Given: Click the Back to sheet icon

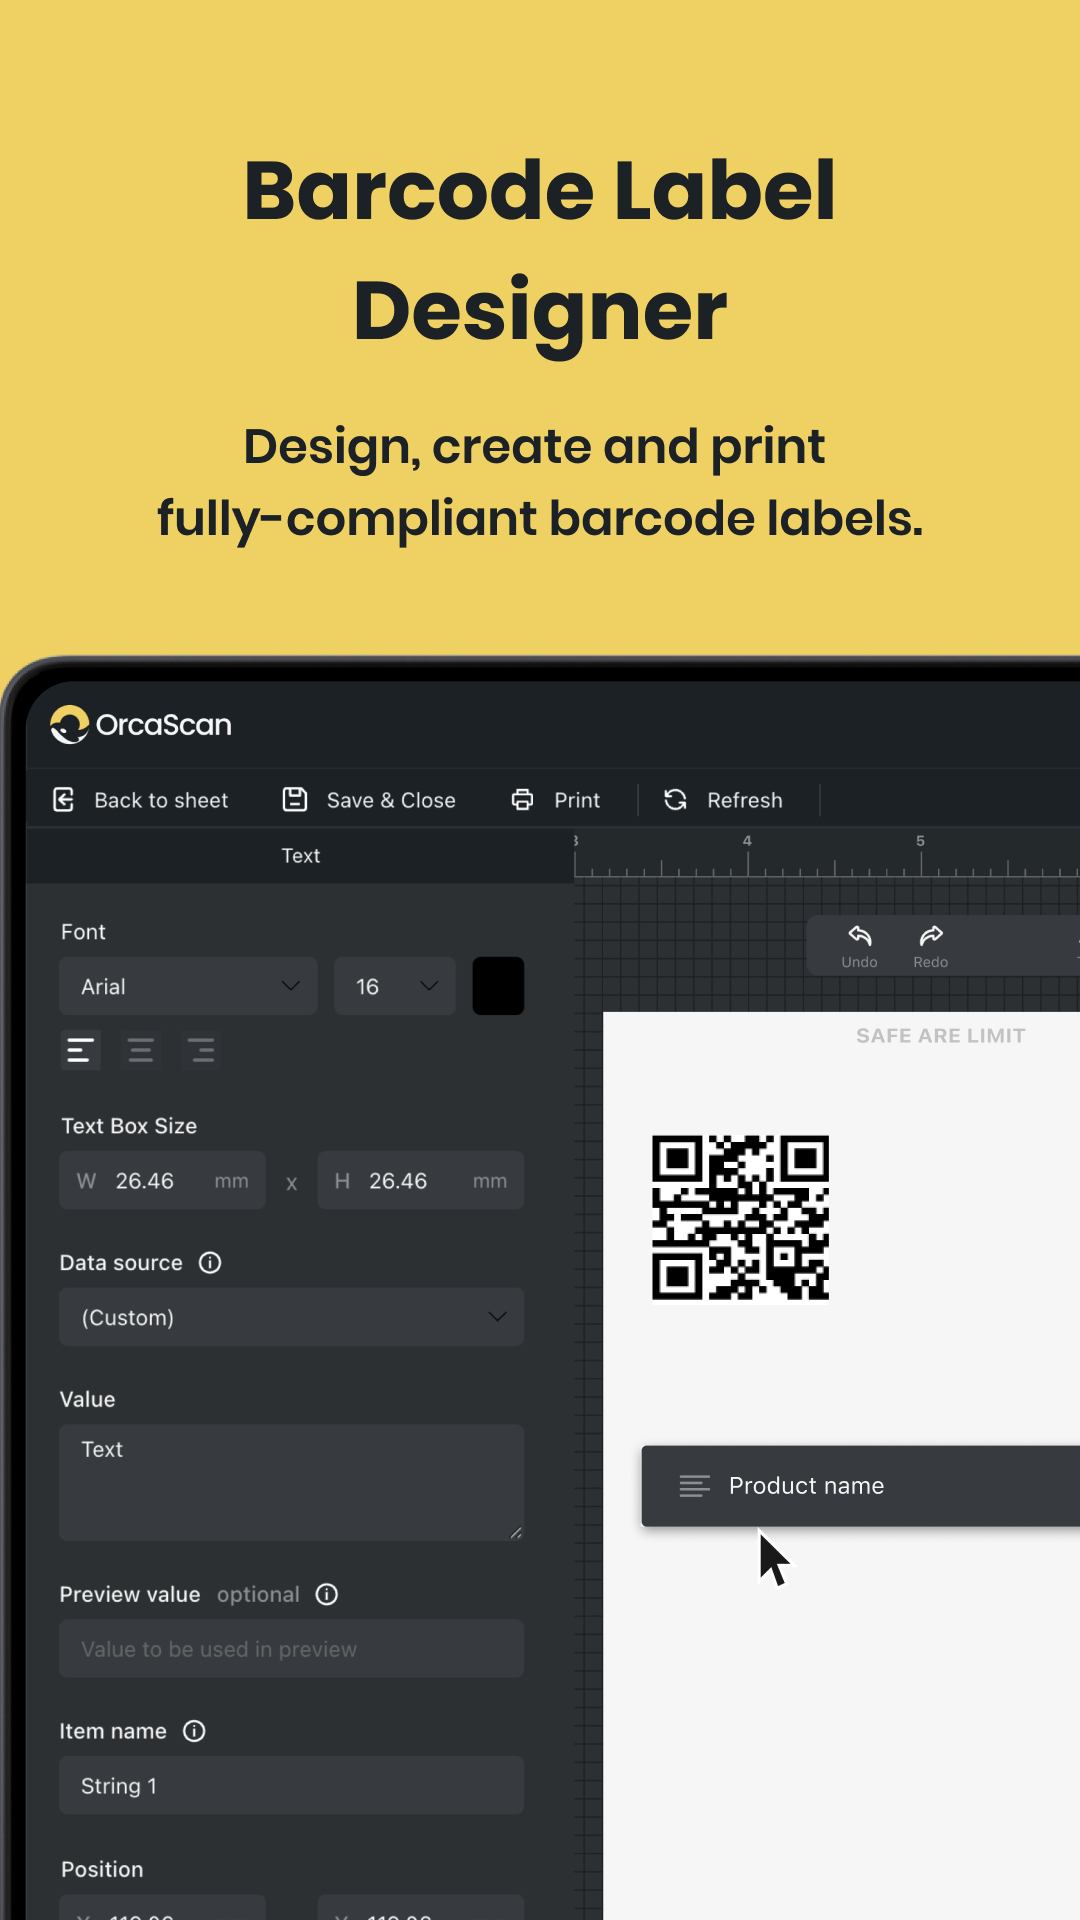Looking at the screenshot, I should coord(64,800).
